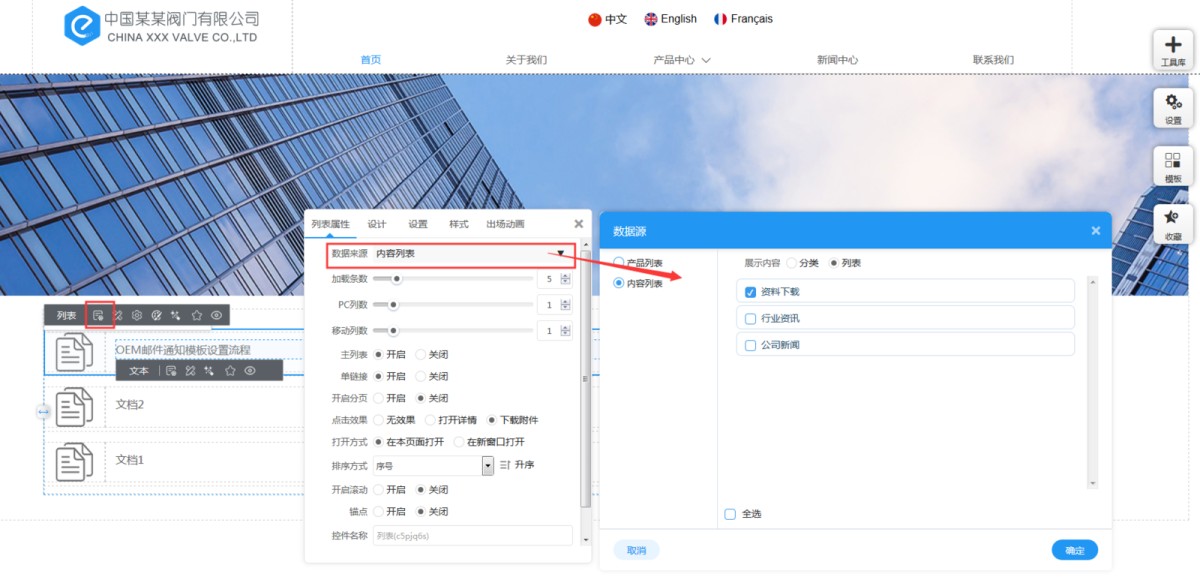Switch to the 样式 tab
This screenshot has height=586, width=1200.
coord(458,224)
